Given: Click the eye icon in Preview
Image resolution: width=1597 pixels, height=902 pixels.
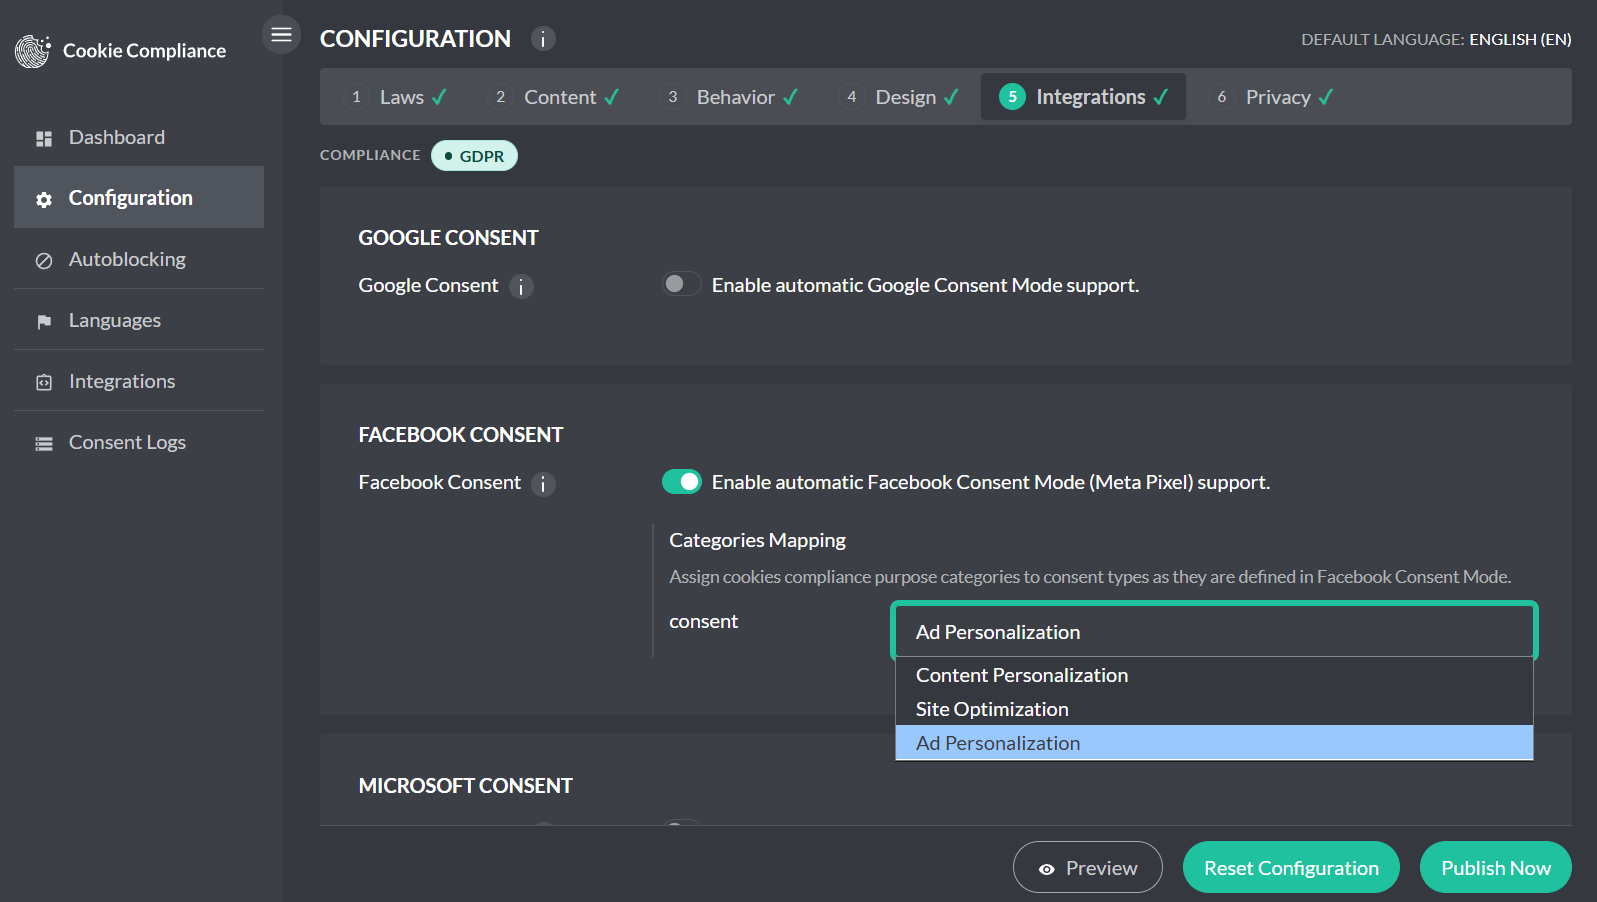Looking at the screenshot, I should pyautogui.click(x=1047, y=869).
